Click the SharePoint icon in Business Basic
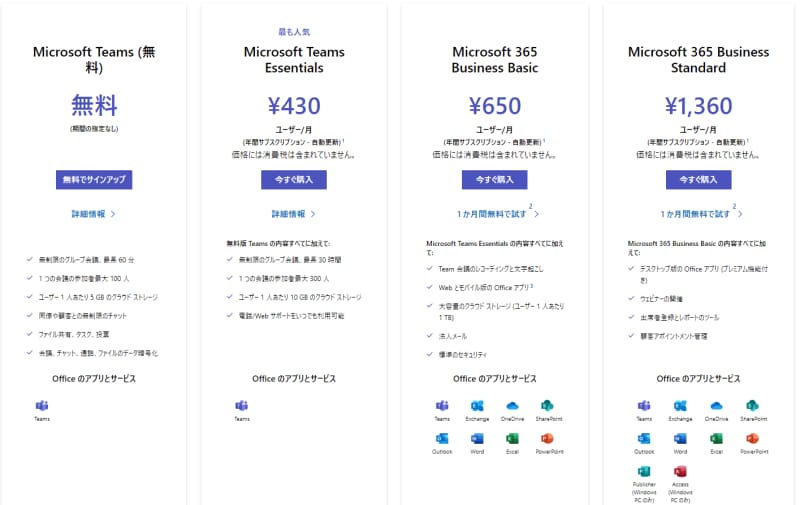Image resolution: width=800 pixels, height=505 pixels. [546, 405]
